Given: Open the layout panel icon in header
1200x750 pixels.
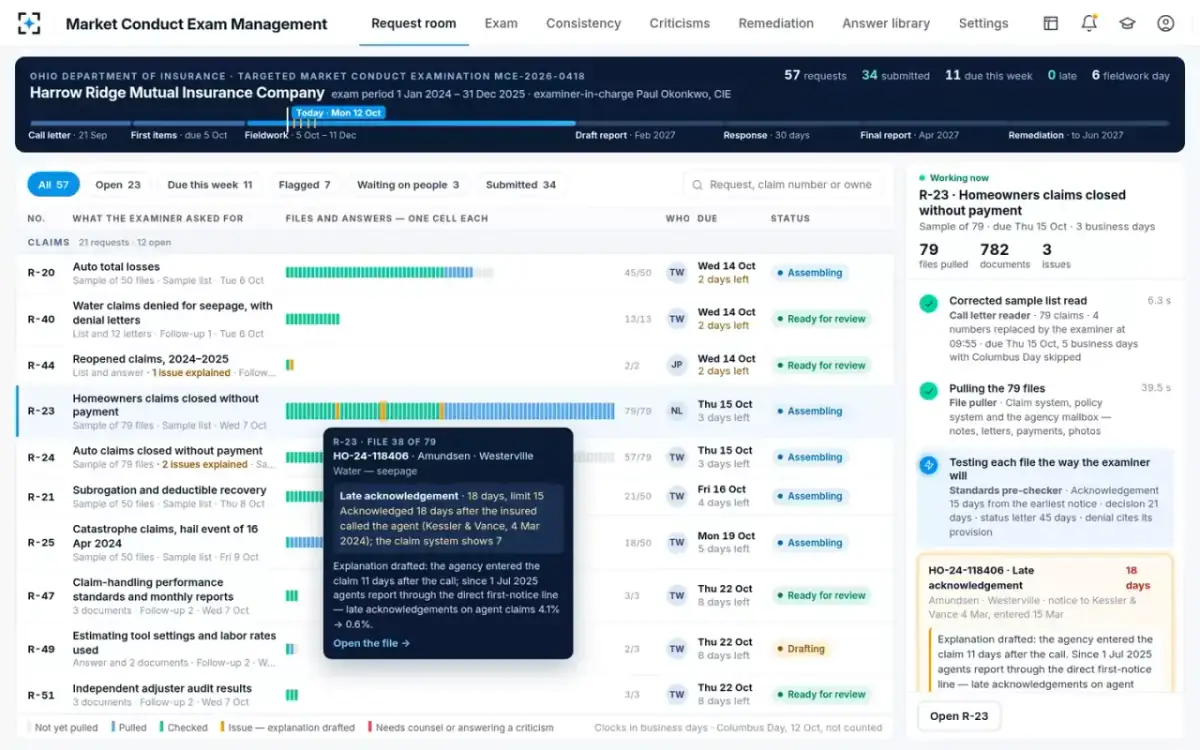Looking at the screenshot, I should 1050,23.
